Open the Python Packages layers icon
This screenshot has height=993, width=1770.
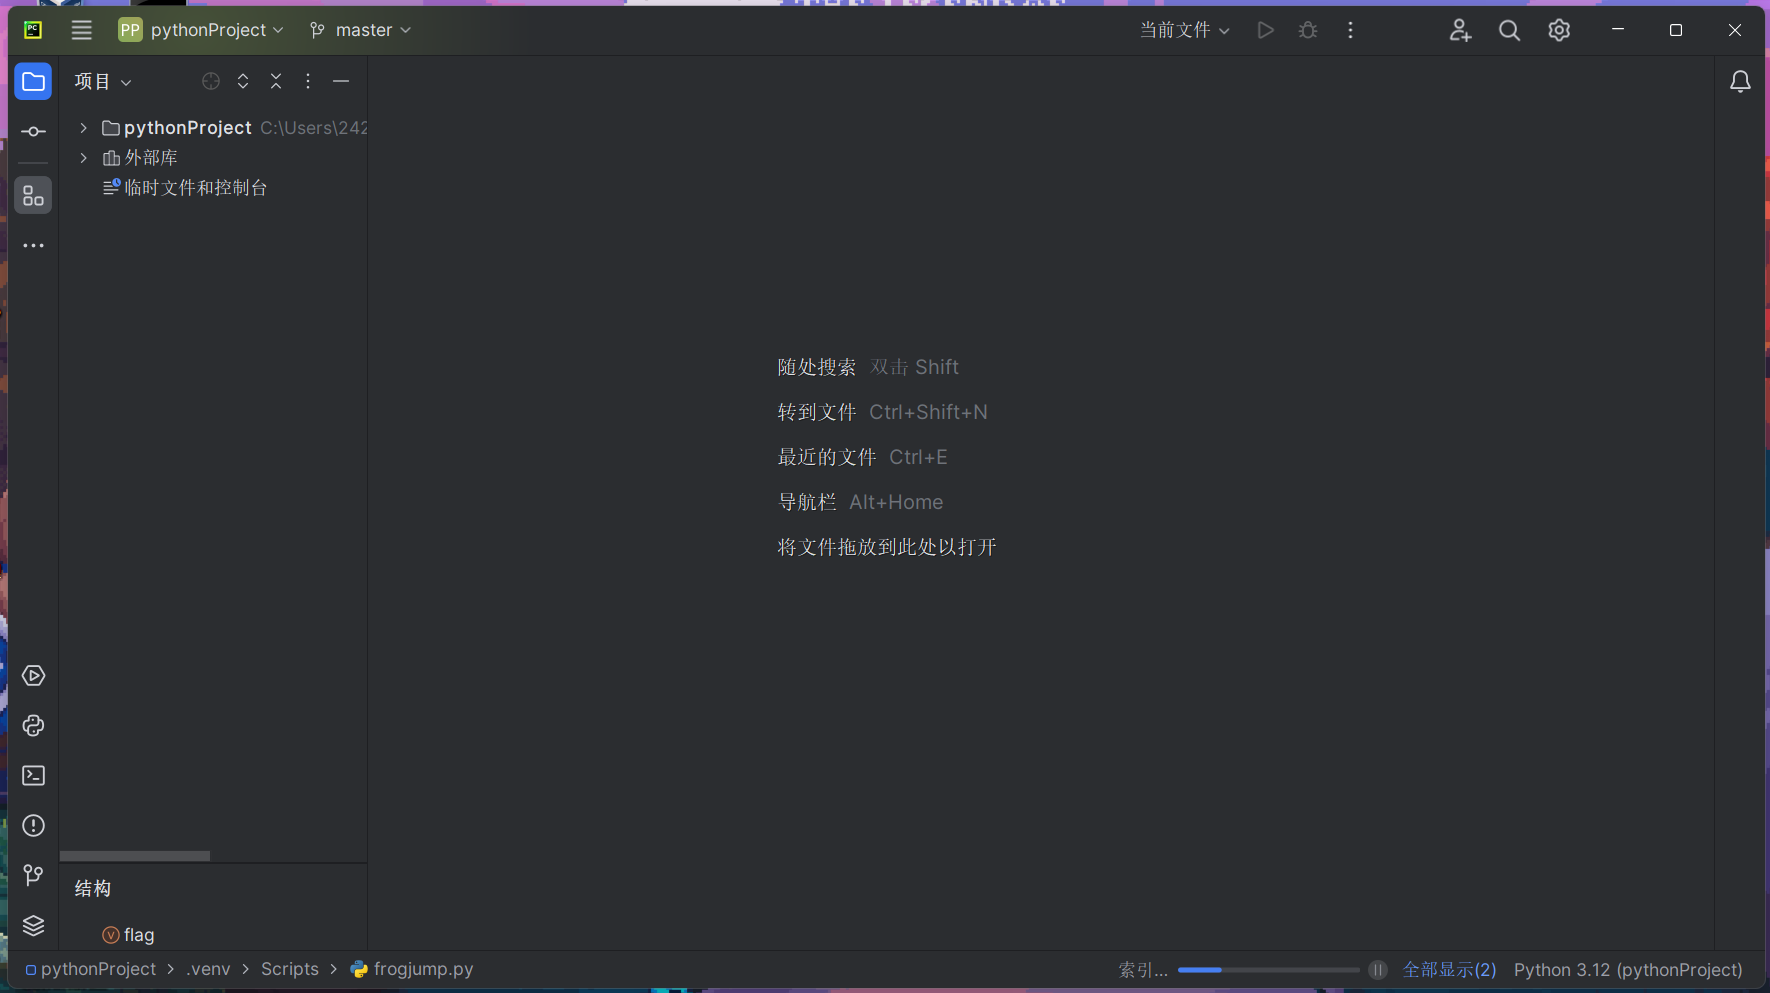[33, 926]
